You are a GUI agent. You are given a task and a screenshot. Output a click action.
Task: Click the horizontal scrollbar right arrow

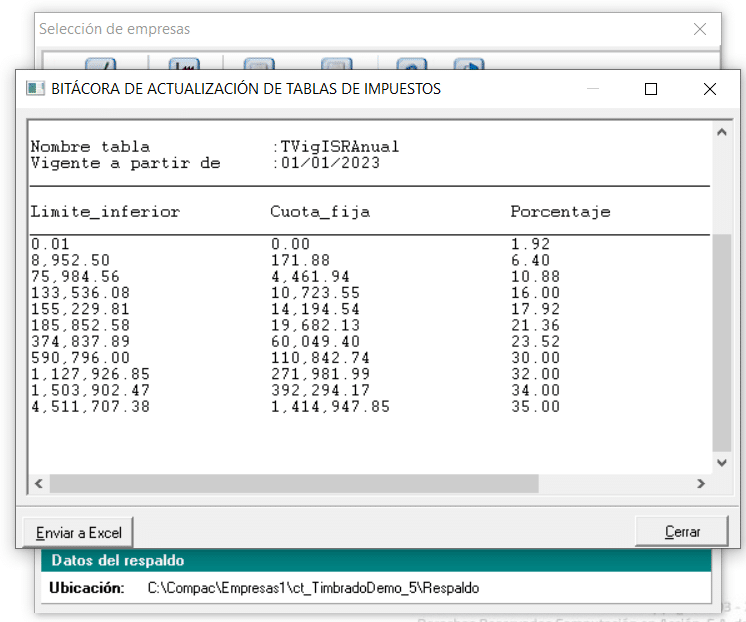[701, 484]
